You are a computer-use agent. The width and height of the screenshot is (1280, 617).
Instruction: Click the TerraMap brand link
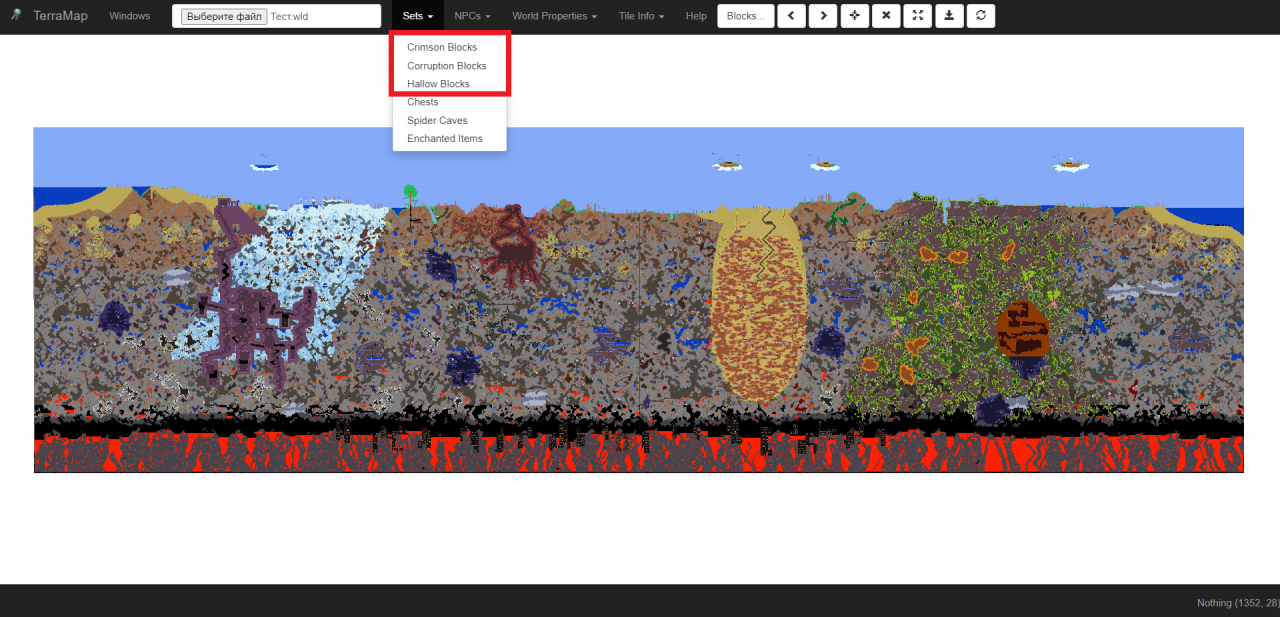[59, 16]
